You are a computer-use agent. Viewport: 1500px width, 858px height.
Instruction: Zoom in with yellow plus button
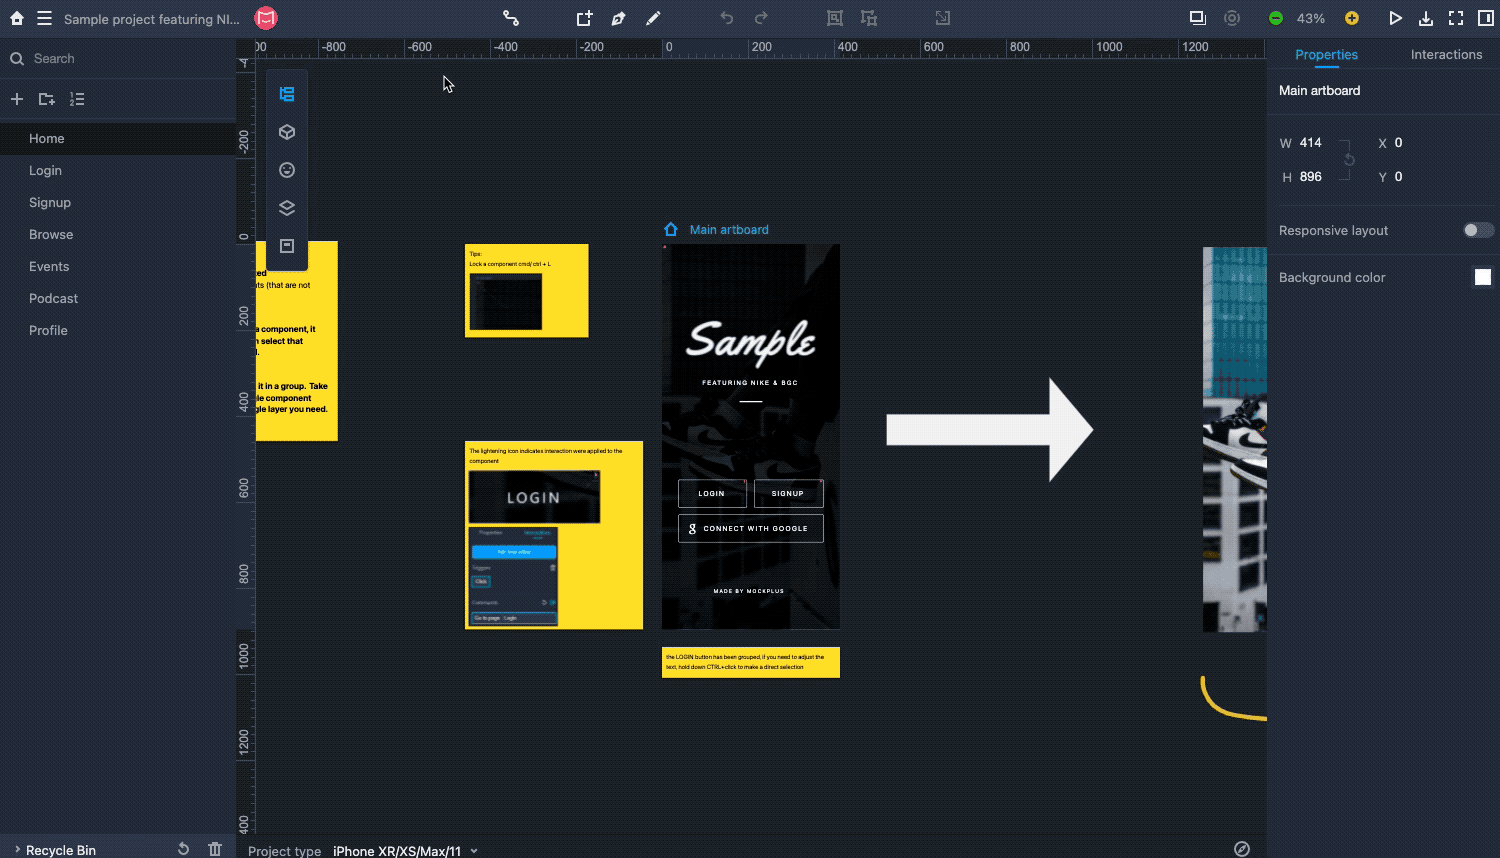1352,18
